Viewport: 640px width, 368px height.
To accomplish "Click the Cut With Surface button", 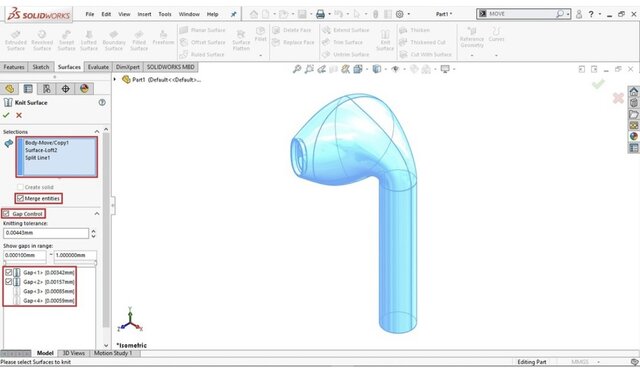I will [x=426, y=55].
